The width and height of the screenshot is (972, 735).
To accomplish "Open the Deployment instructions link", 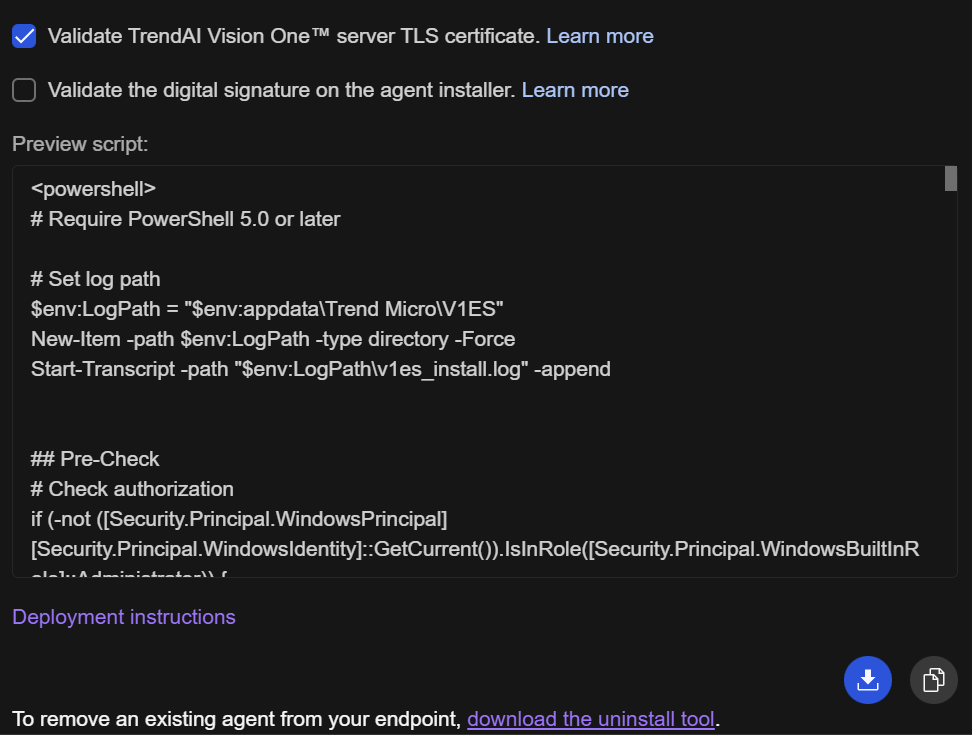I will coord(124,617).
